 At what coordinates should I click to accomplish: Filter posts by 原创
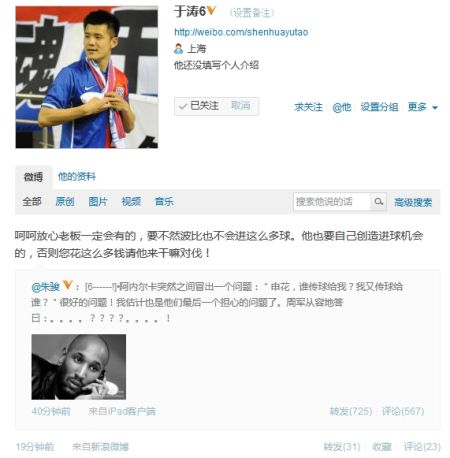click(65, 201)
